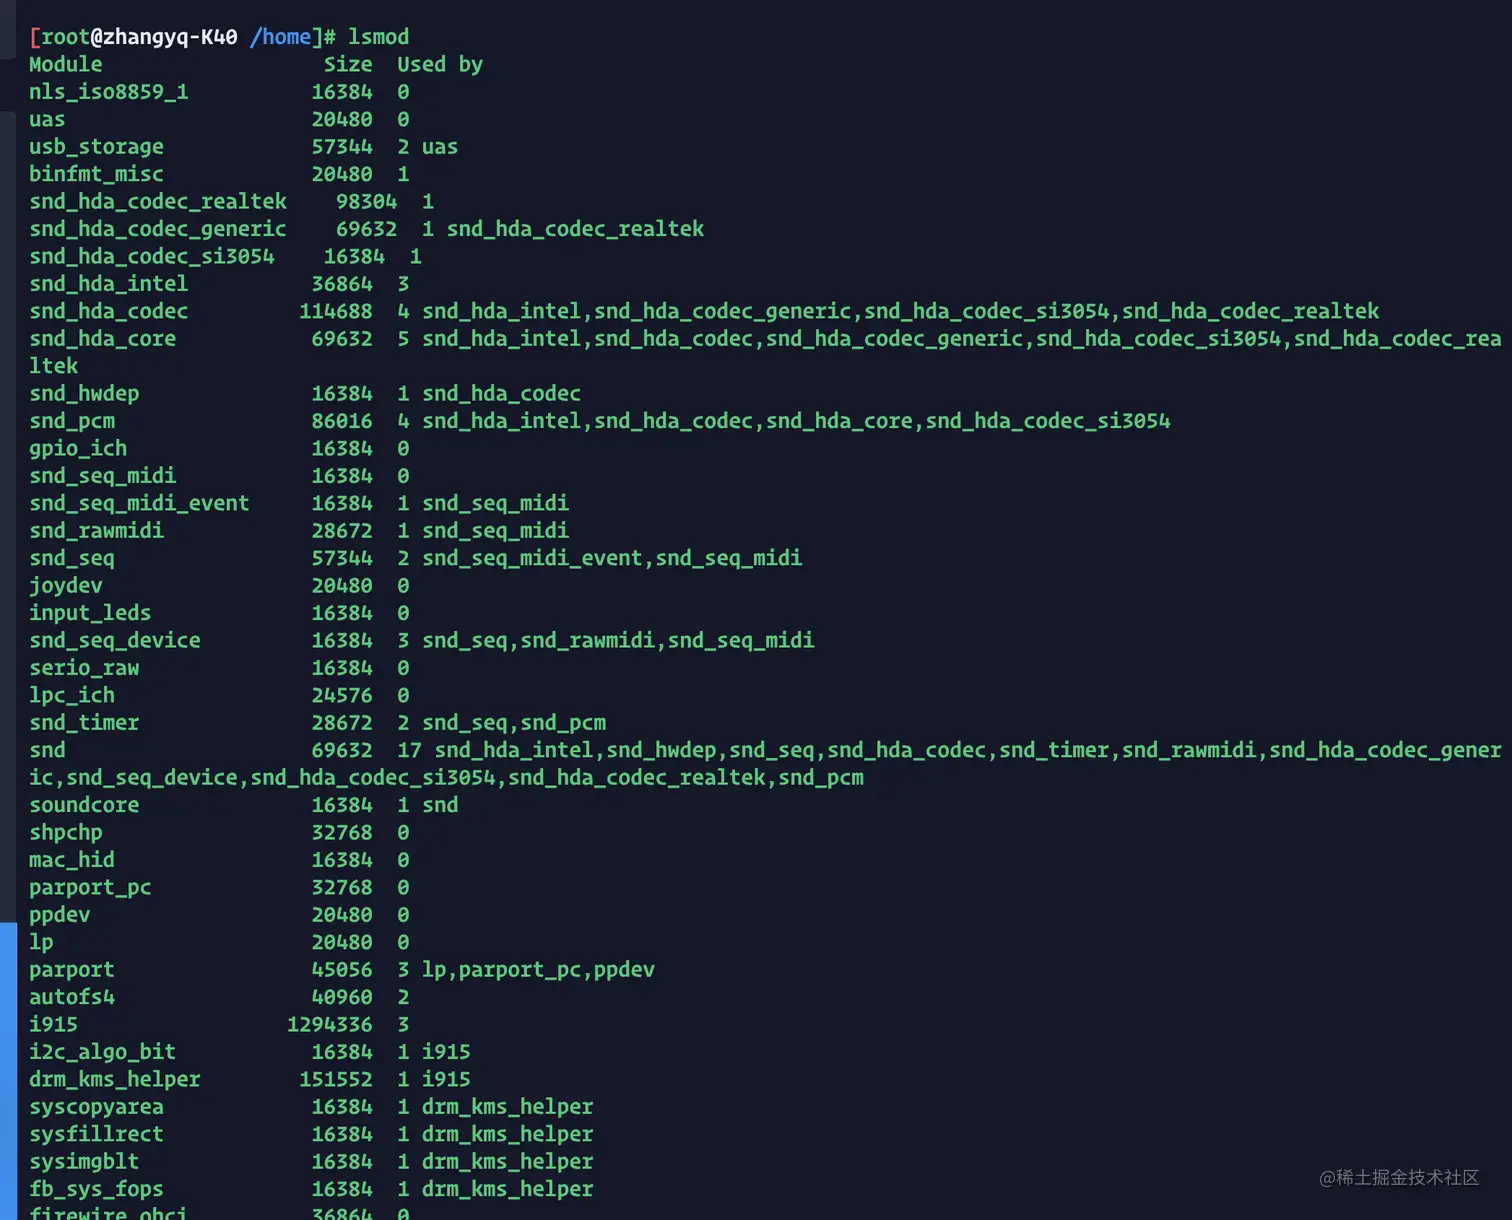Image resolution: width=1512 pixels, height=1220 pixels.
Task: Click the "lsmod" command in the prompt
Action: [378, 37]
